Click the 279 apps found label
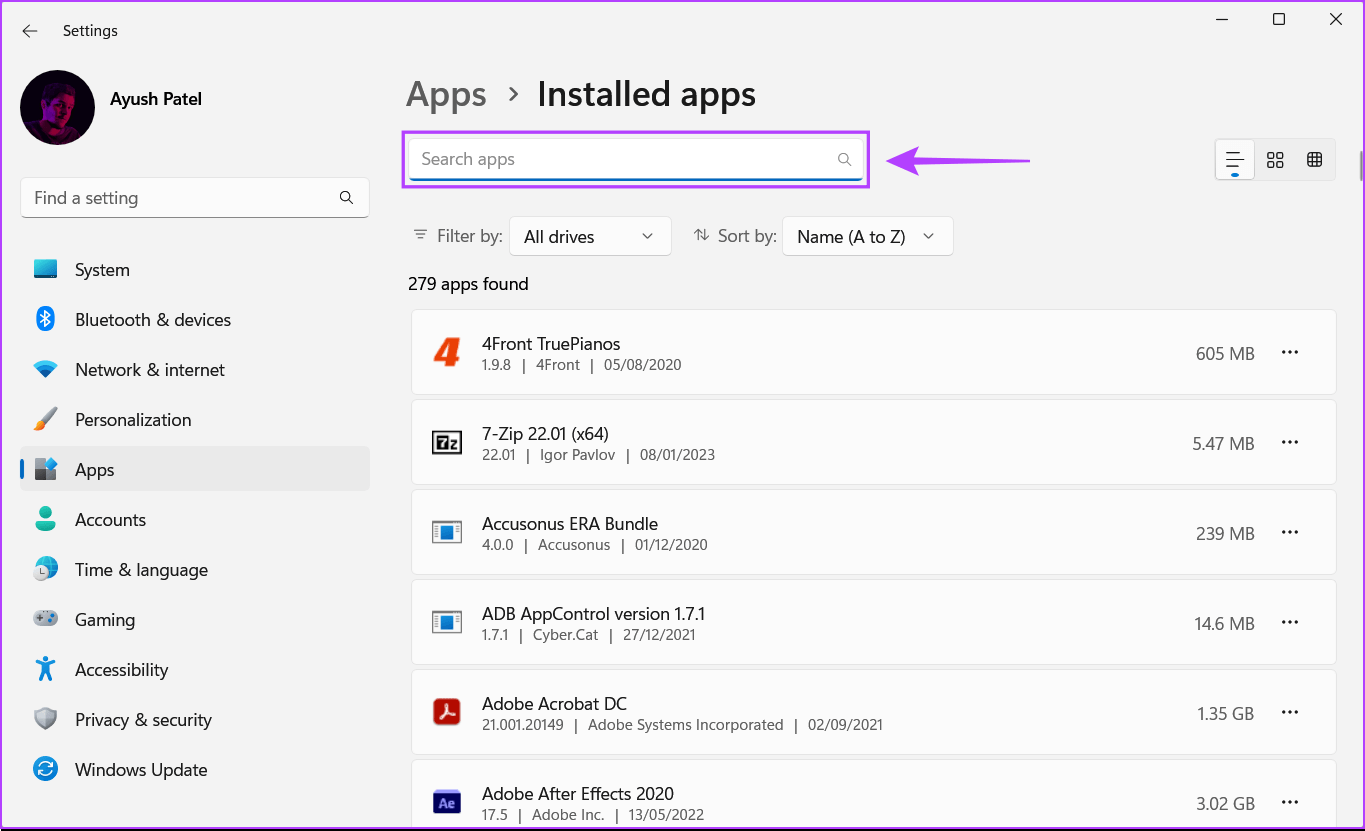Screen dimensions: 1365x831 tap(468, 284)
